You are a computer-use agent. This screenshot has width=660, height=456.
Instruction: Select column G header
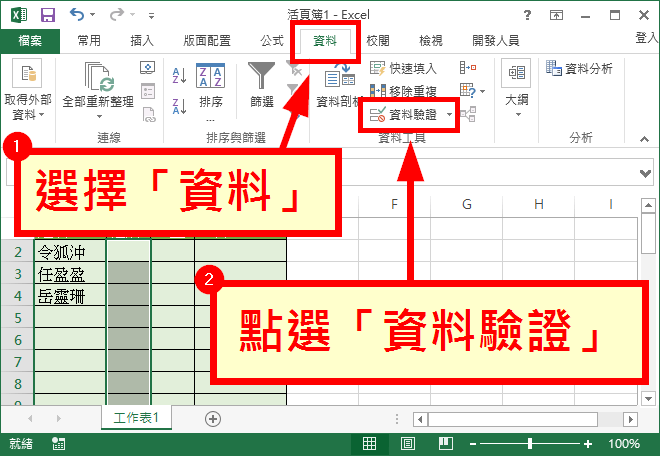point(466,204)
